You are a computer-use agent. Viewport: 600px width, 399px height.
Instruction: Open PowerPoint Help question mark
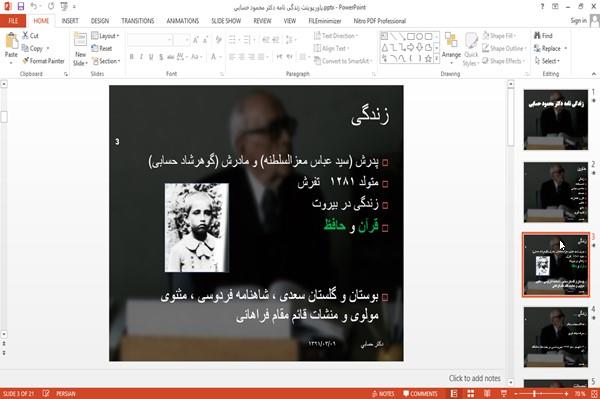pos(542,7)
